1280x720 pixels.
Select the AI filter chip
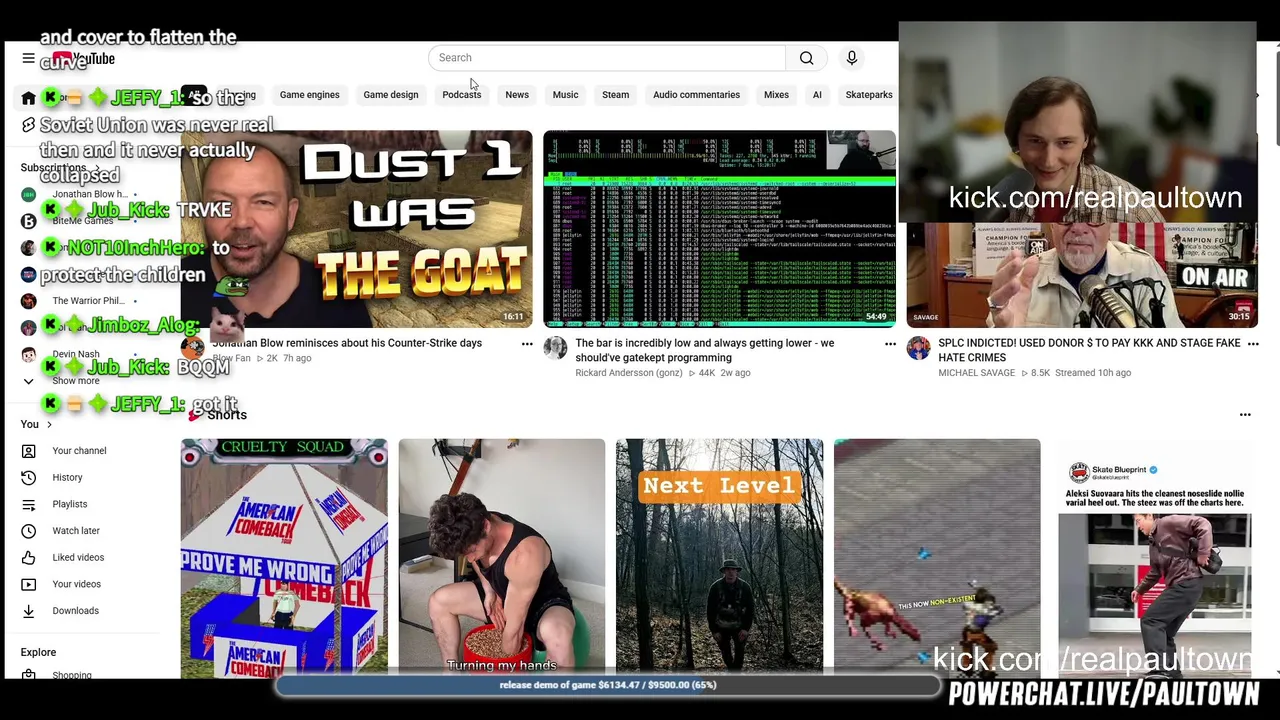tap(817, 95)
